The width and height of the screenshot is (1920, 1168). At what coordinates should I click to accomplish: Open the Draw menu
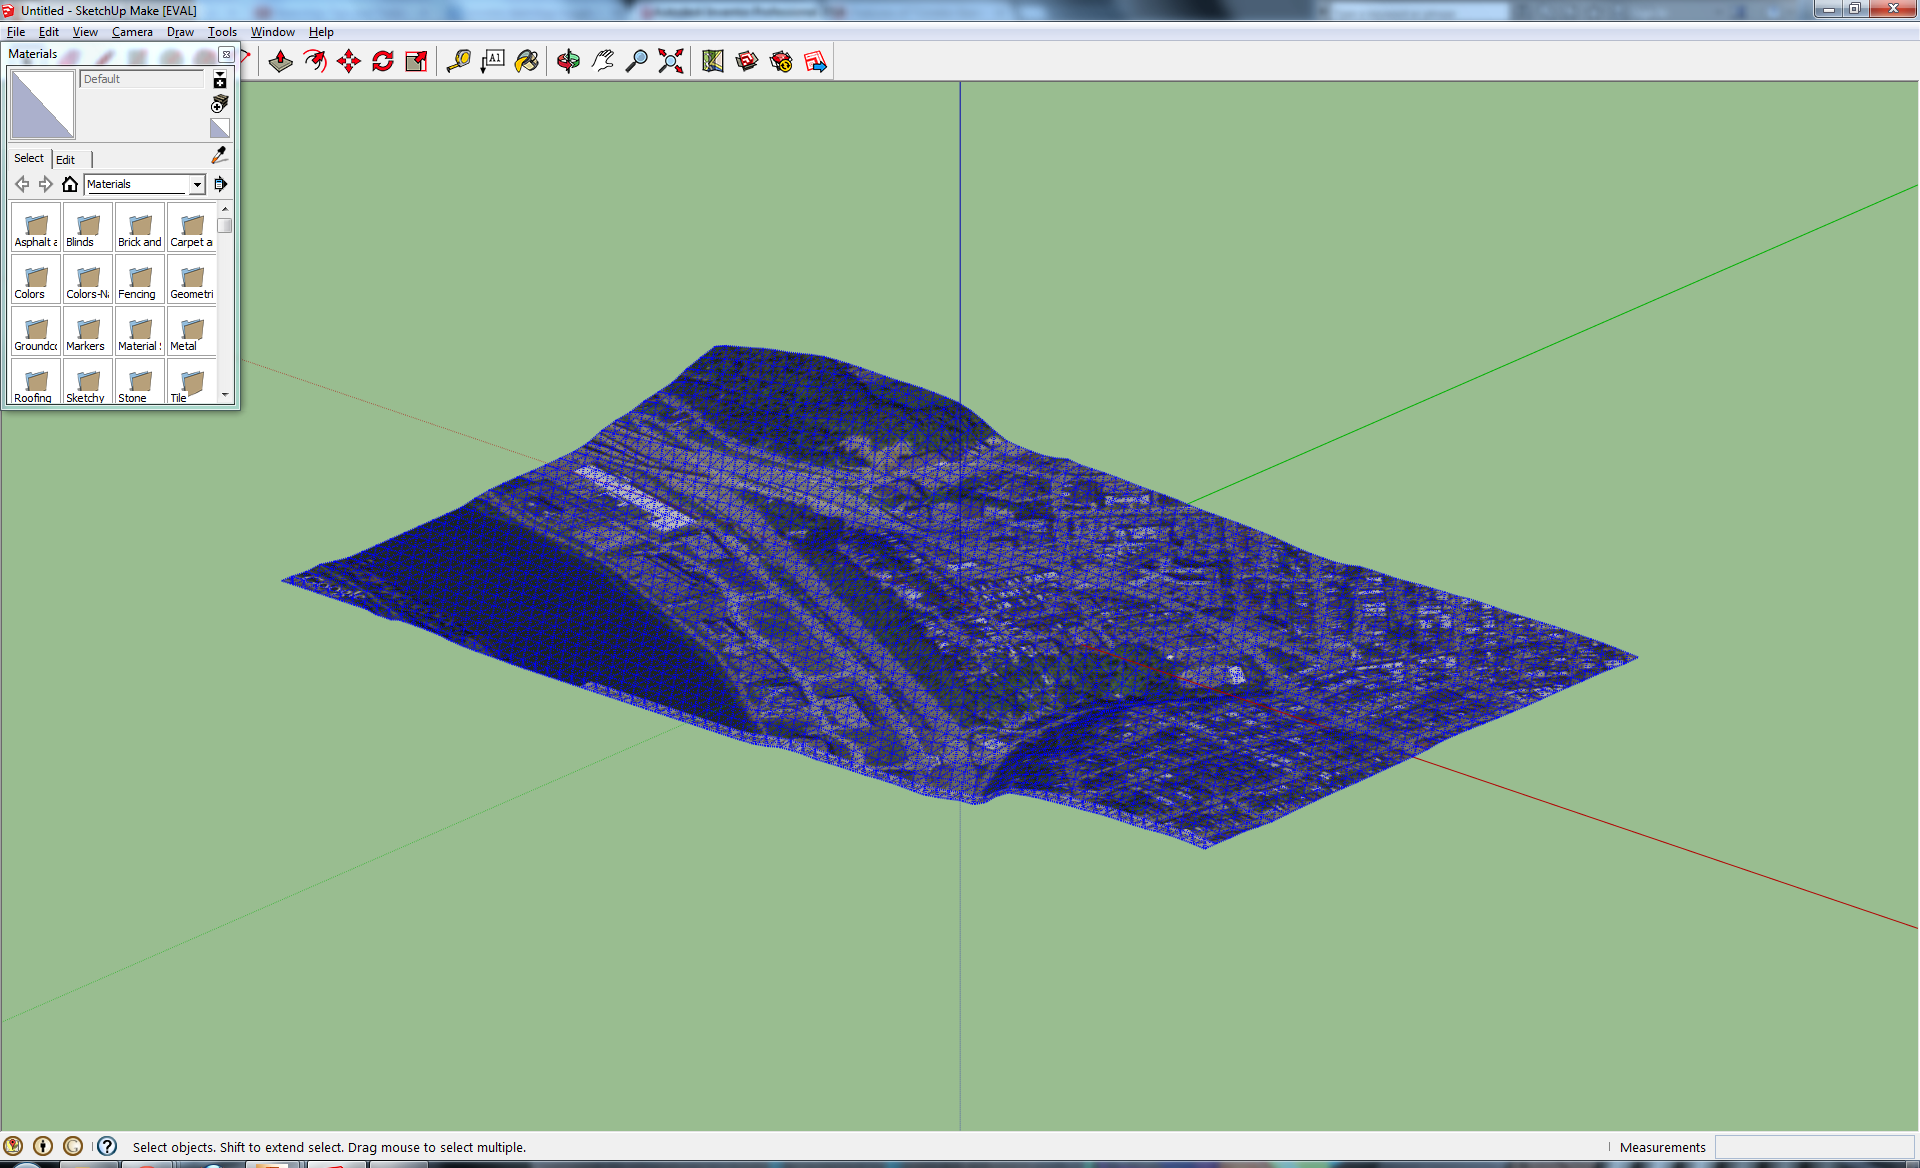tap(180, 32)
